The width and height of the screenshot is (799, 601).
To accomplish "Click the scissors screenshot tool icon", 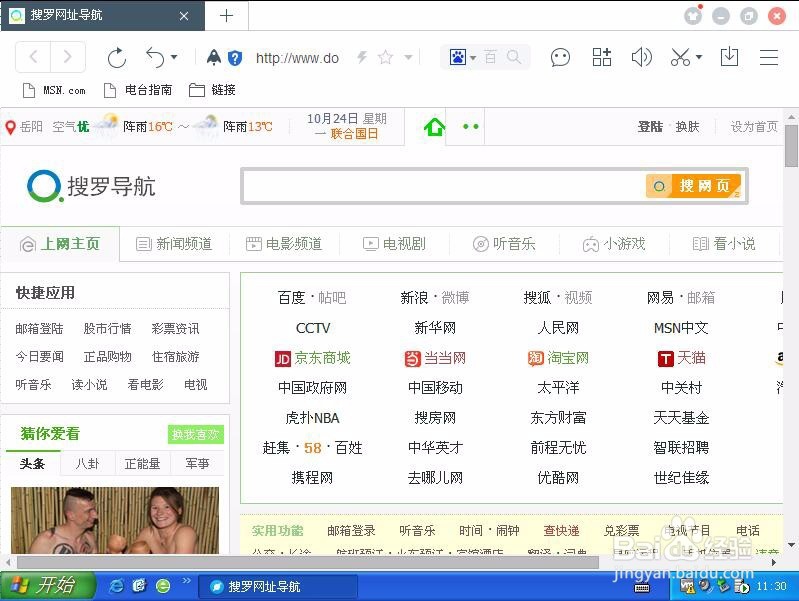I will tap(680, 57).
